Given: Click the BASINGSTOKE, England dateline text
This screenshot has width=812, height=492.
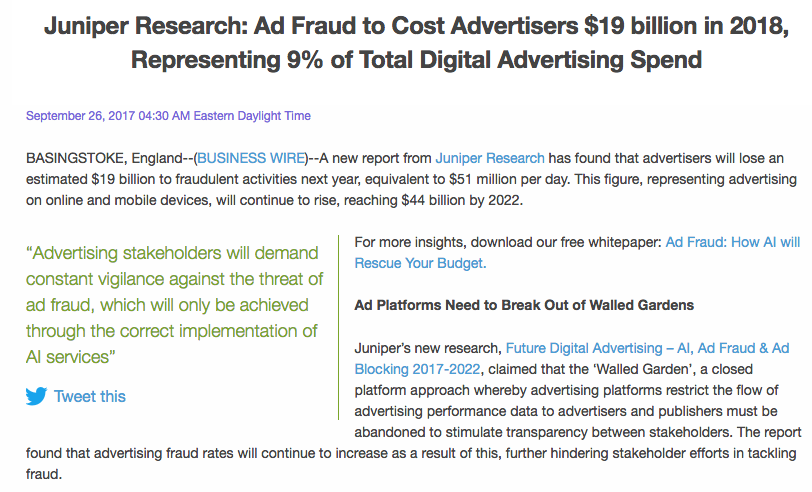Looking at the screenshot, I should click(x=109, y=158).
